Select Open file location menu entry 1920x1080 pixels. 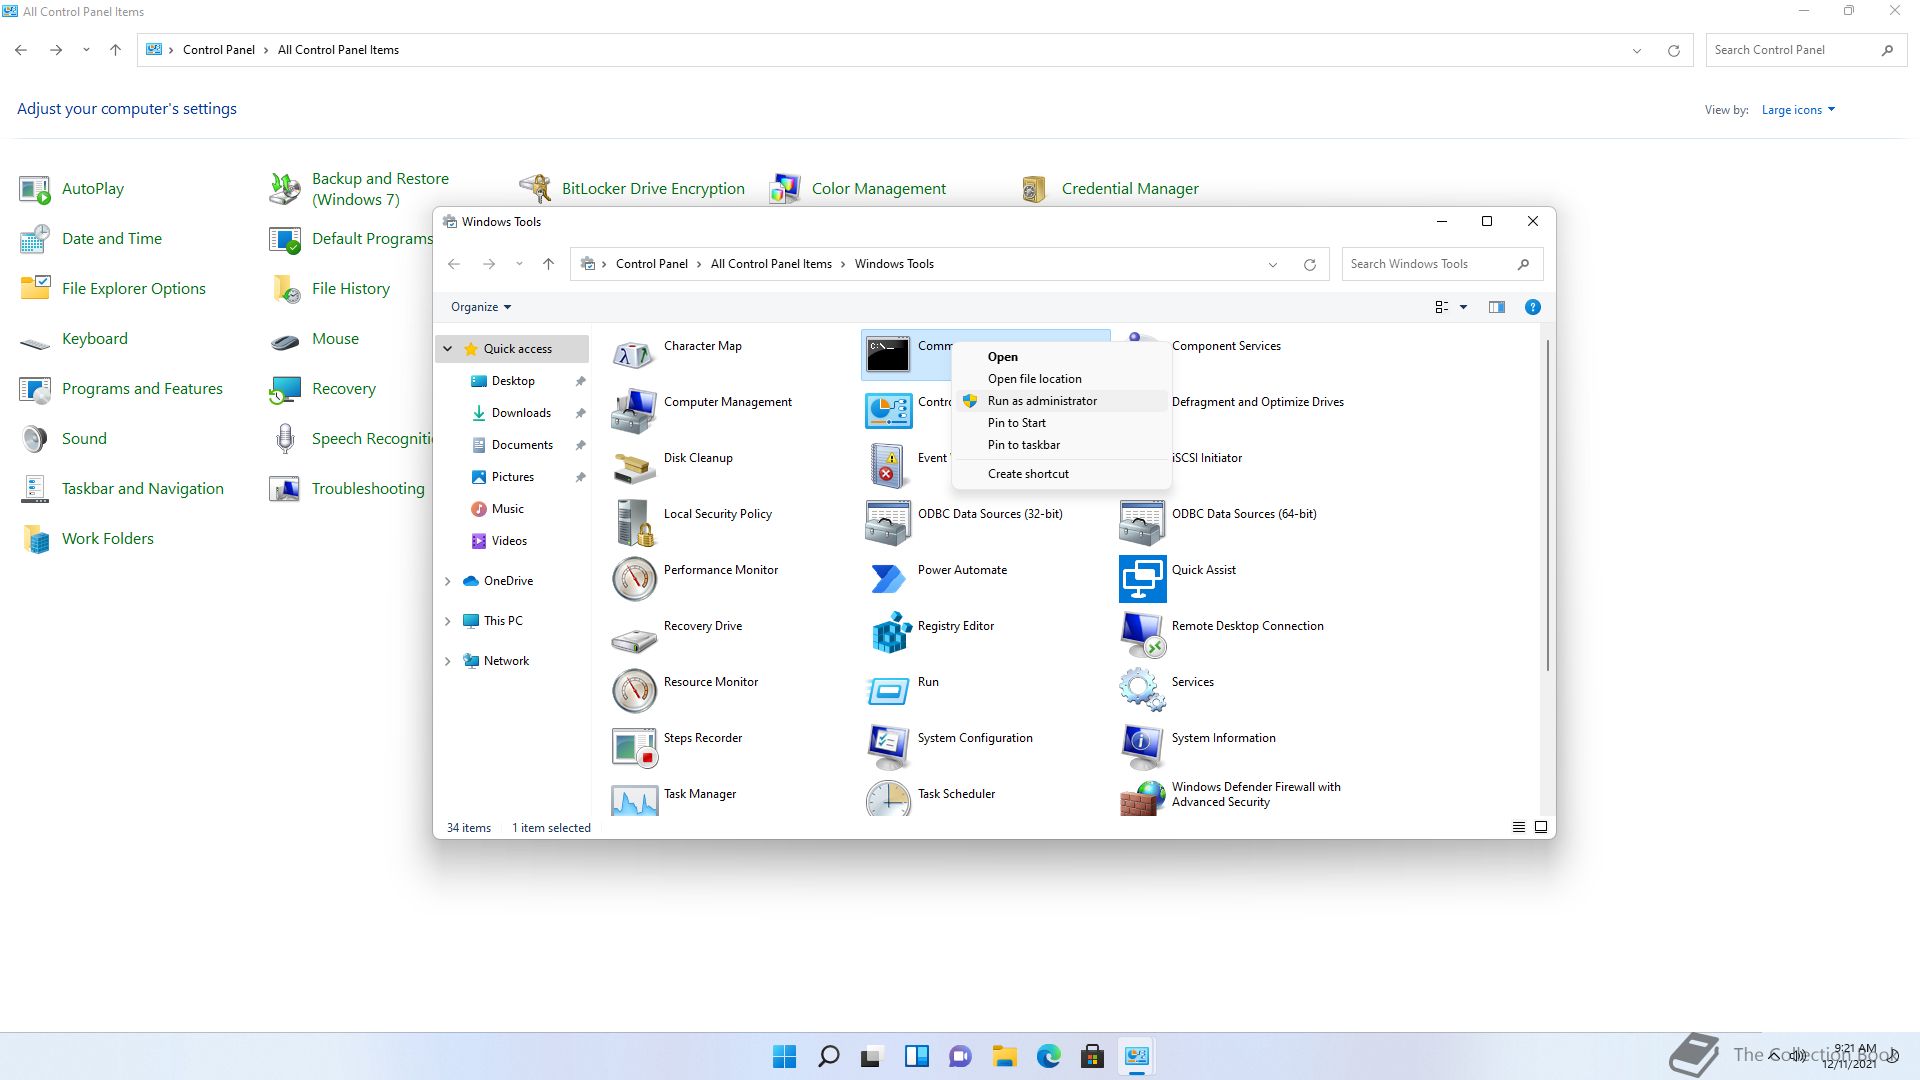coord(1061,379)
